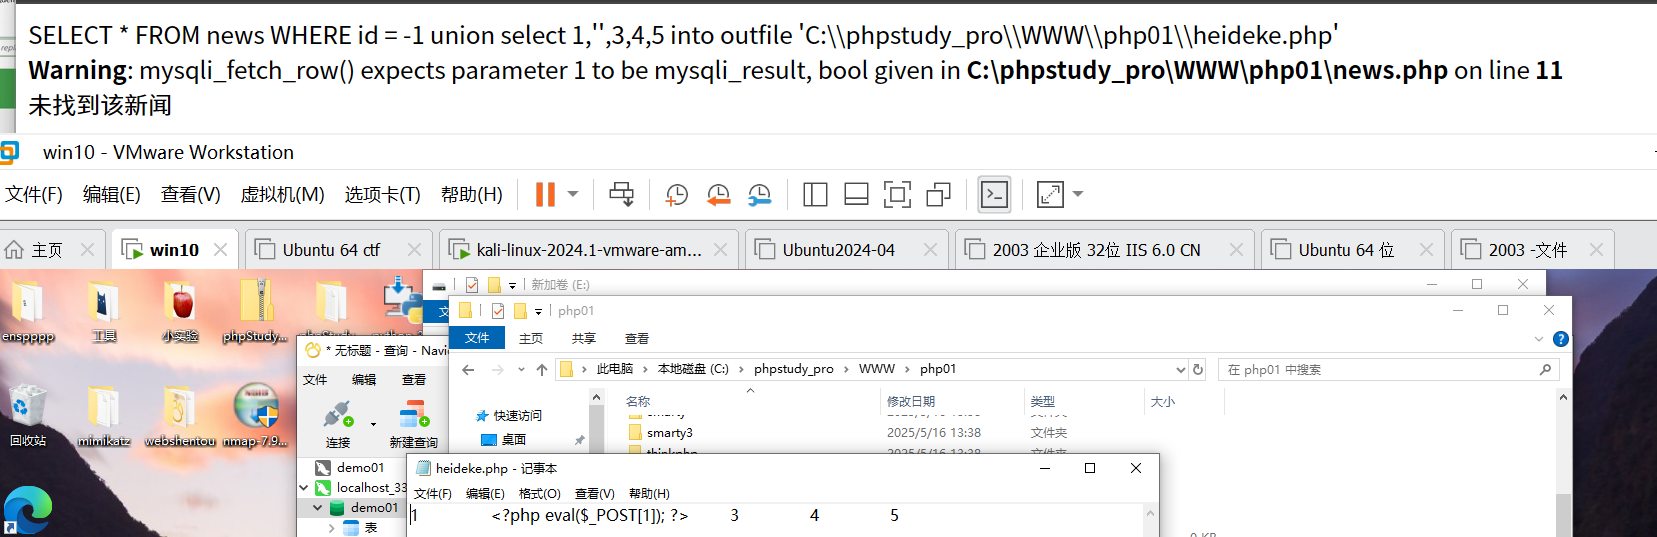Select the phpStudy zip icon on desktop

256,312
